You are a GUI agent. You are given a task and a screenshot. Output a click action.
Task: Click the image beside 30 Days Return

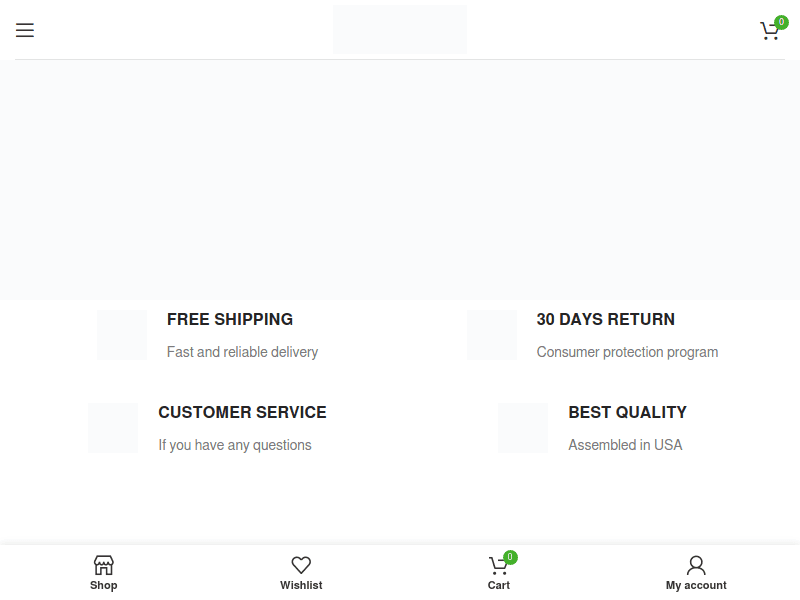pos(492,335)
